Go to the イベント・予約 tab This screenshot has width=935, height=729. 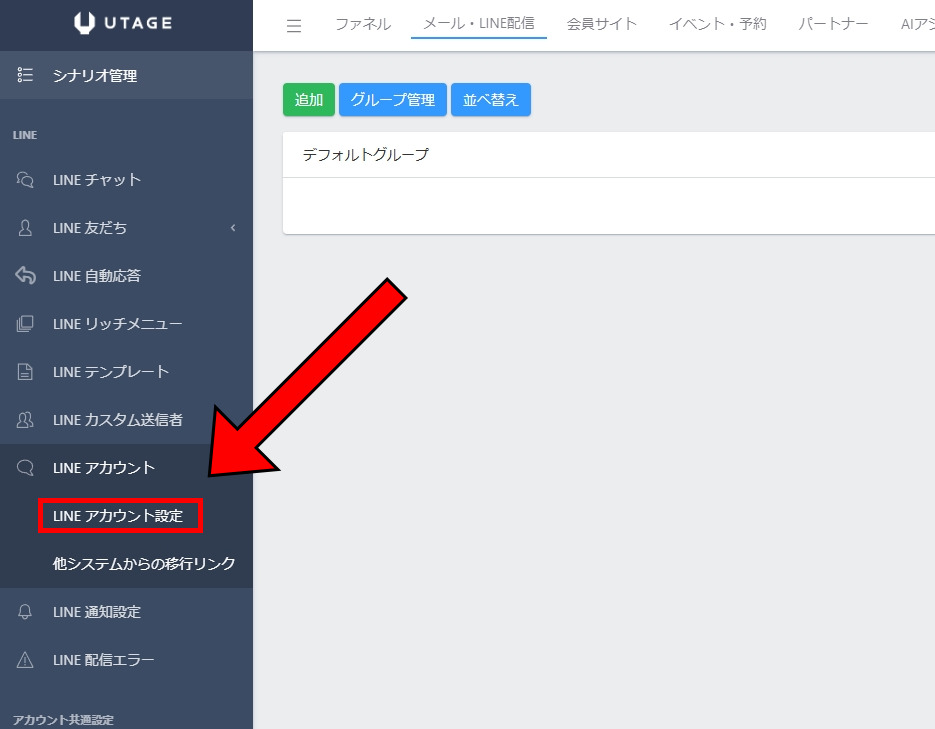[x=717, y=24]
